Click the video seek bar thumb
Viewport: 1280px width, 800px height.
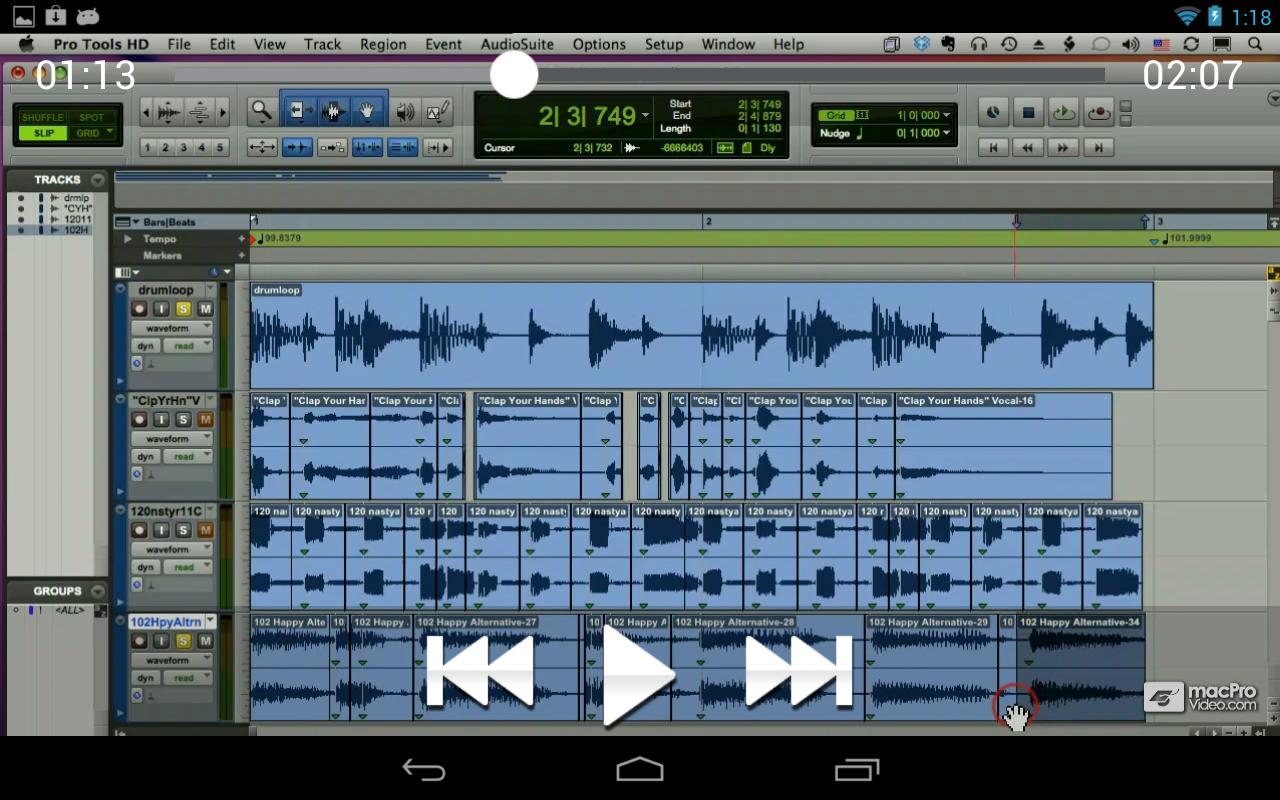514,74
